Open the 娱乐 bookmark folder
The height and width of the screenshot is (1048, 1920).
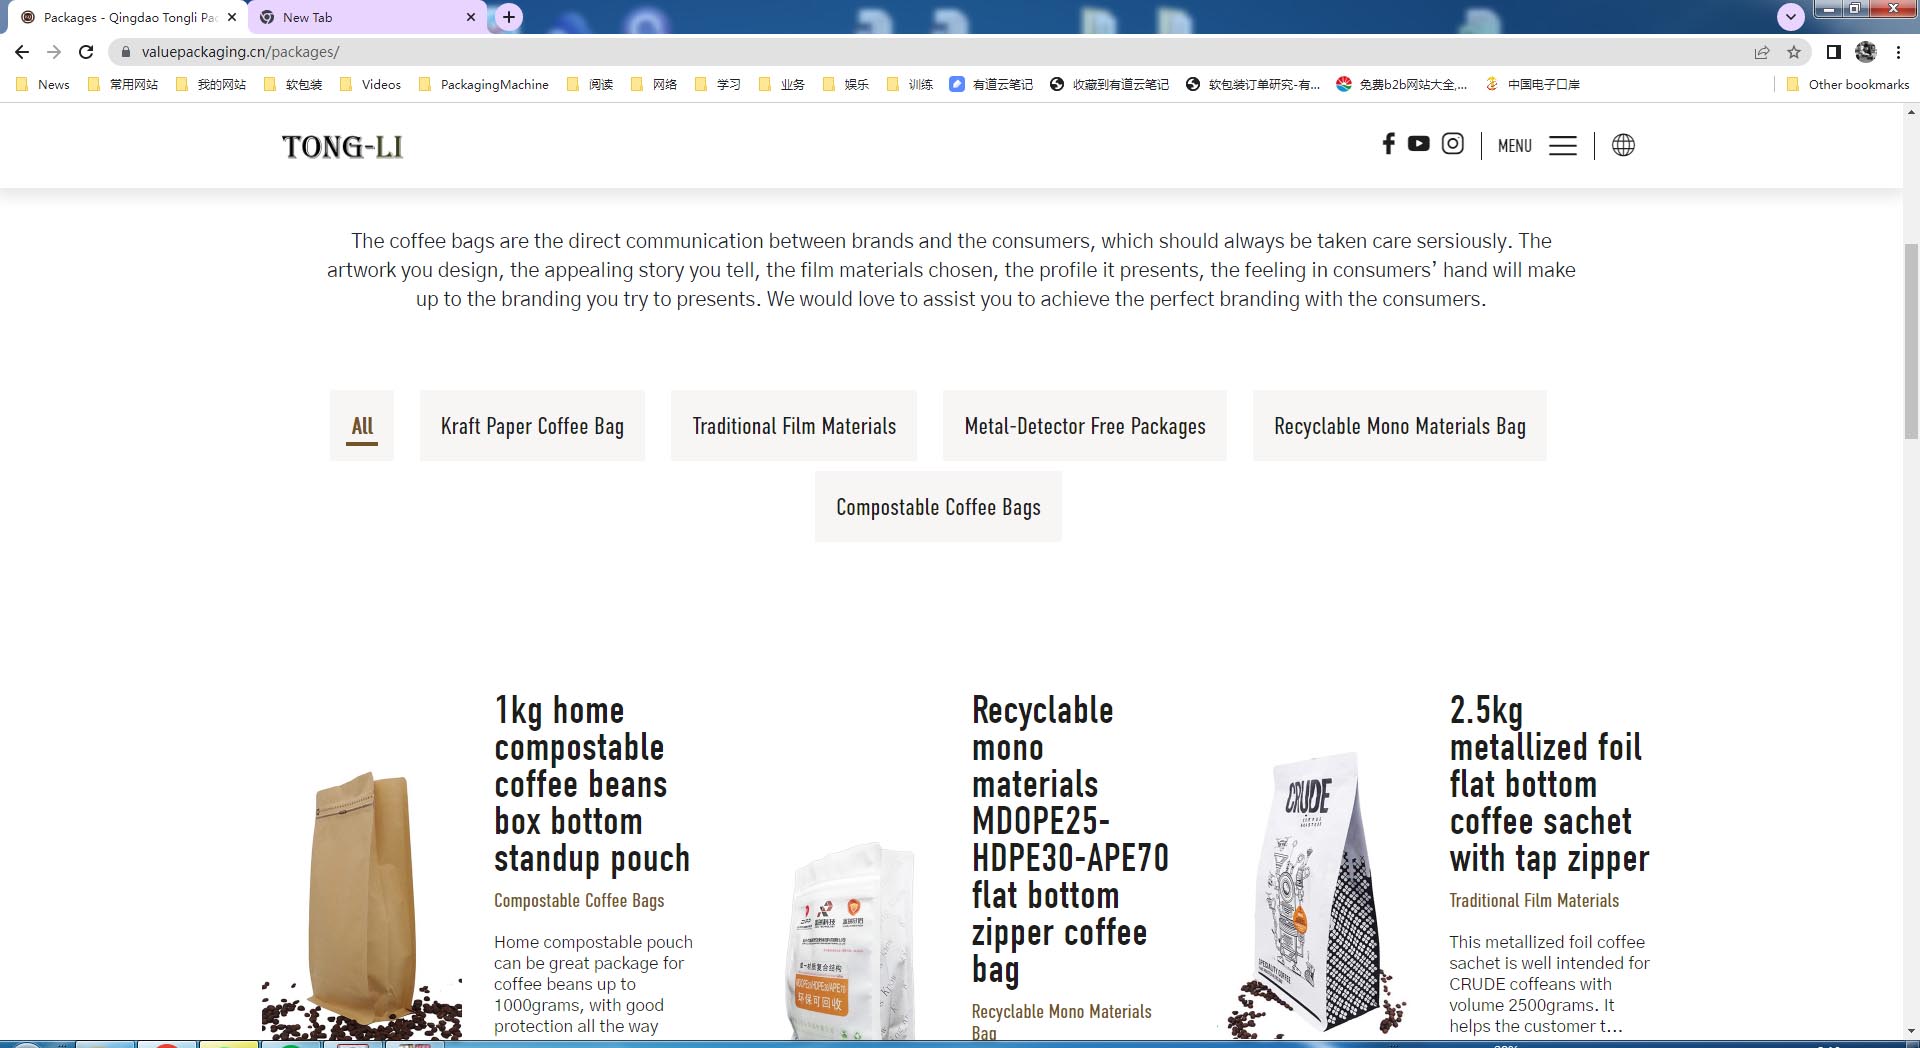click(x=846, y=84)
